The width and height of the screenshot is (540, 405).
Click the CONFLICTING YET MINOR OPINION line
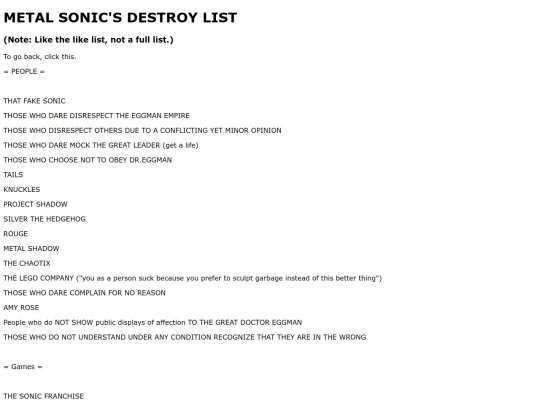(142, 131)
